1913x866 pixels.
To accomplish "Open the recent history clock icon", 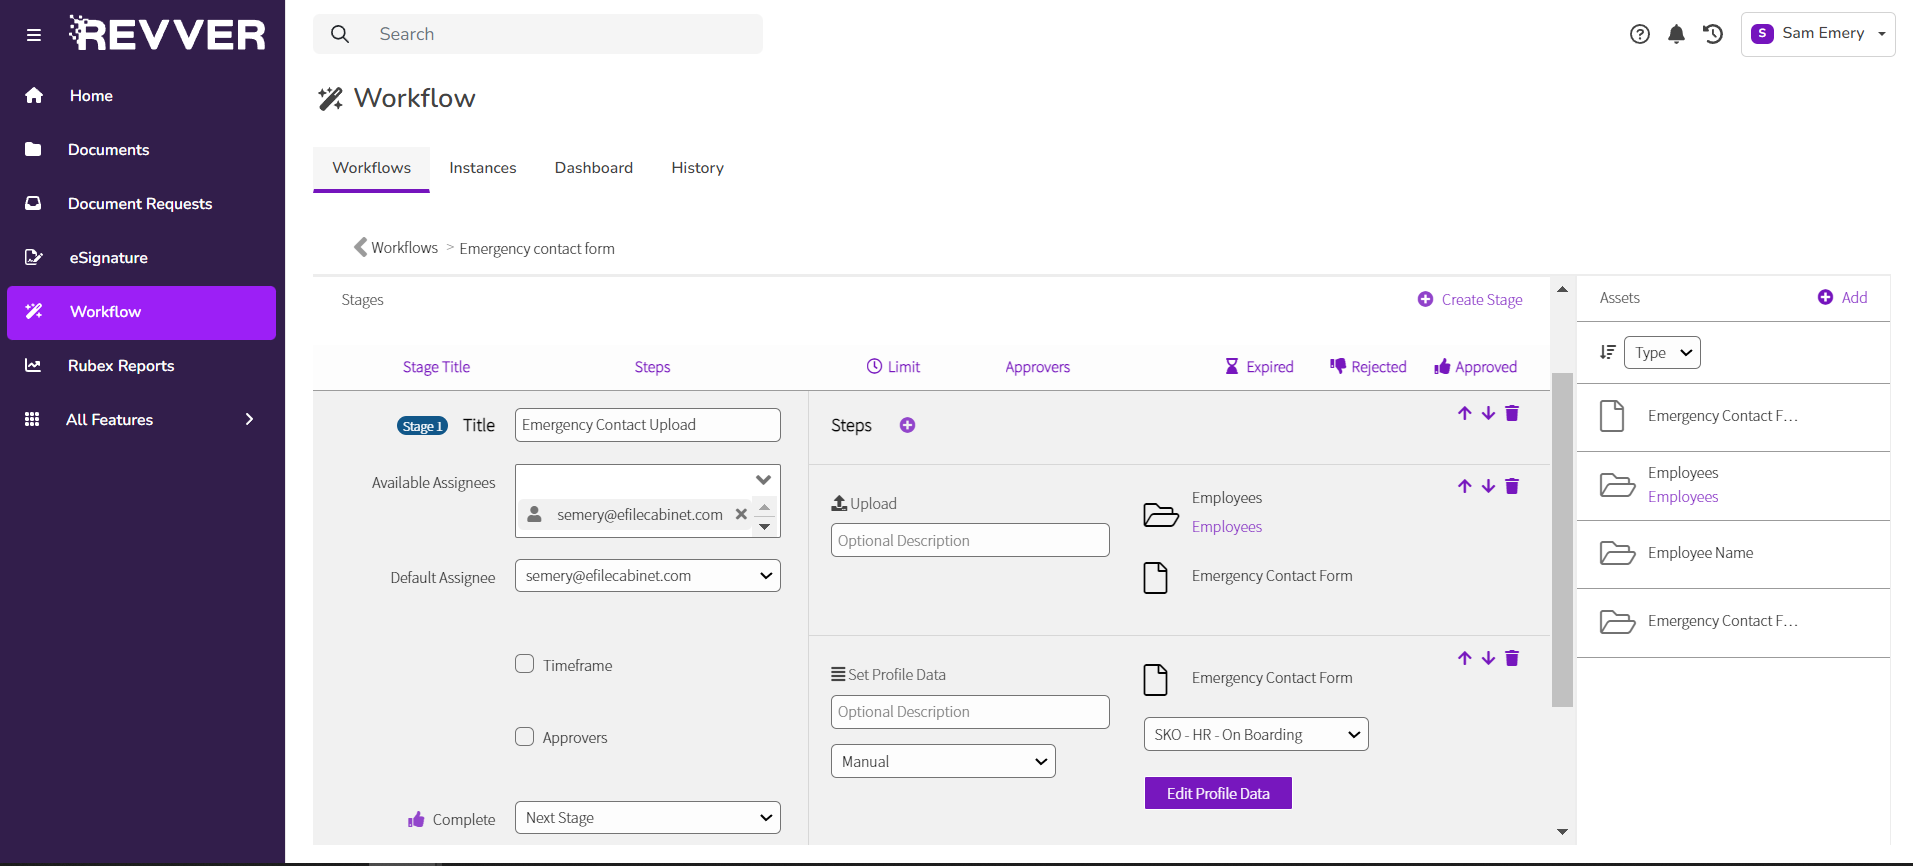I will 1713,34.
